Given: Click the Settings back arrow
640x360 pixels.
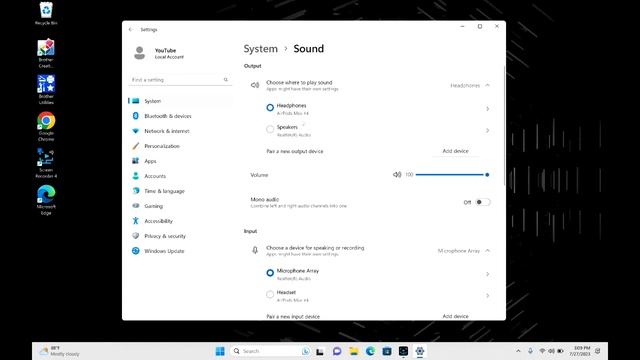Looking at the screenshot, I should [131, 29].
